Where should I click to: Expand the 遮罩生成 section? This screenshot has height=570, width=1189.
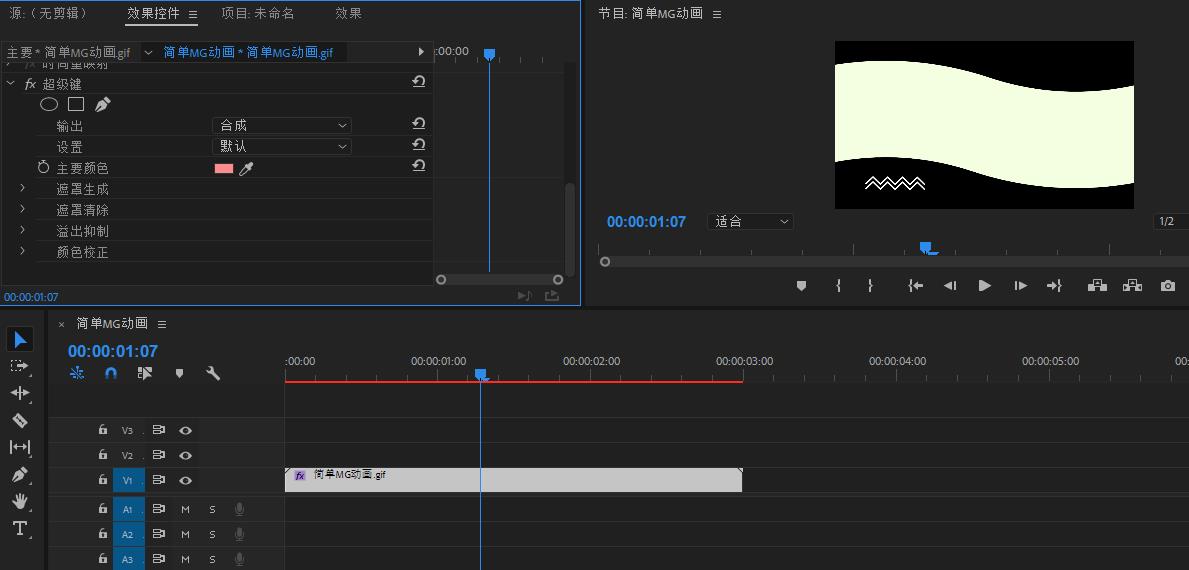(22, 188)
